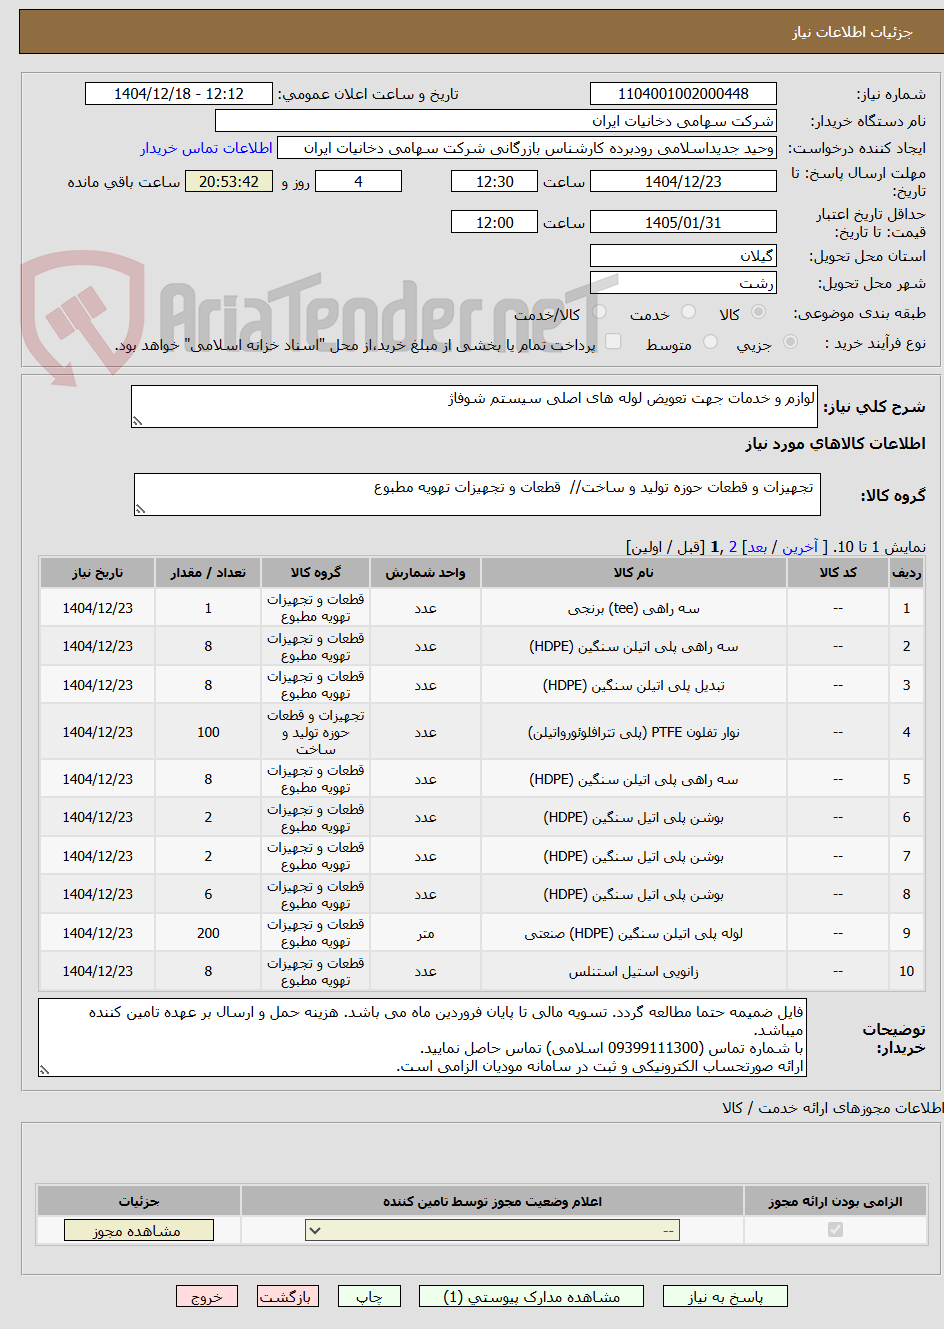
Task: Click the نام کالا column header
Action: click(633, 573)
